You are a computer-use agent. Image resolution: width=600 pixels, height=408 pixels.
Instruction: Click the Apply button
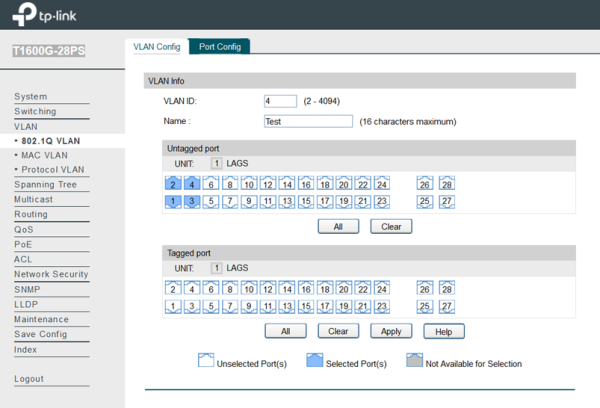[391, 331]
